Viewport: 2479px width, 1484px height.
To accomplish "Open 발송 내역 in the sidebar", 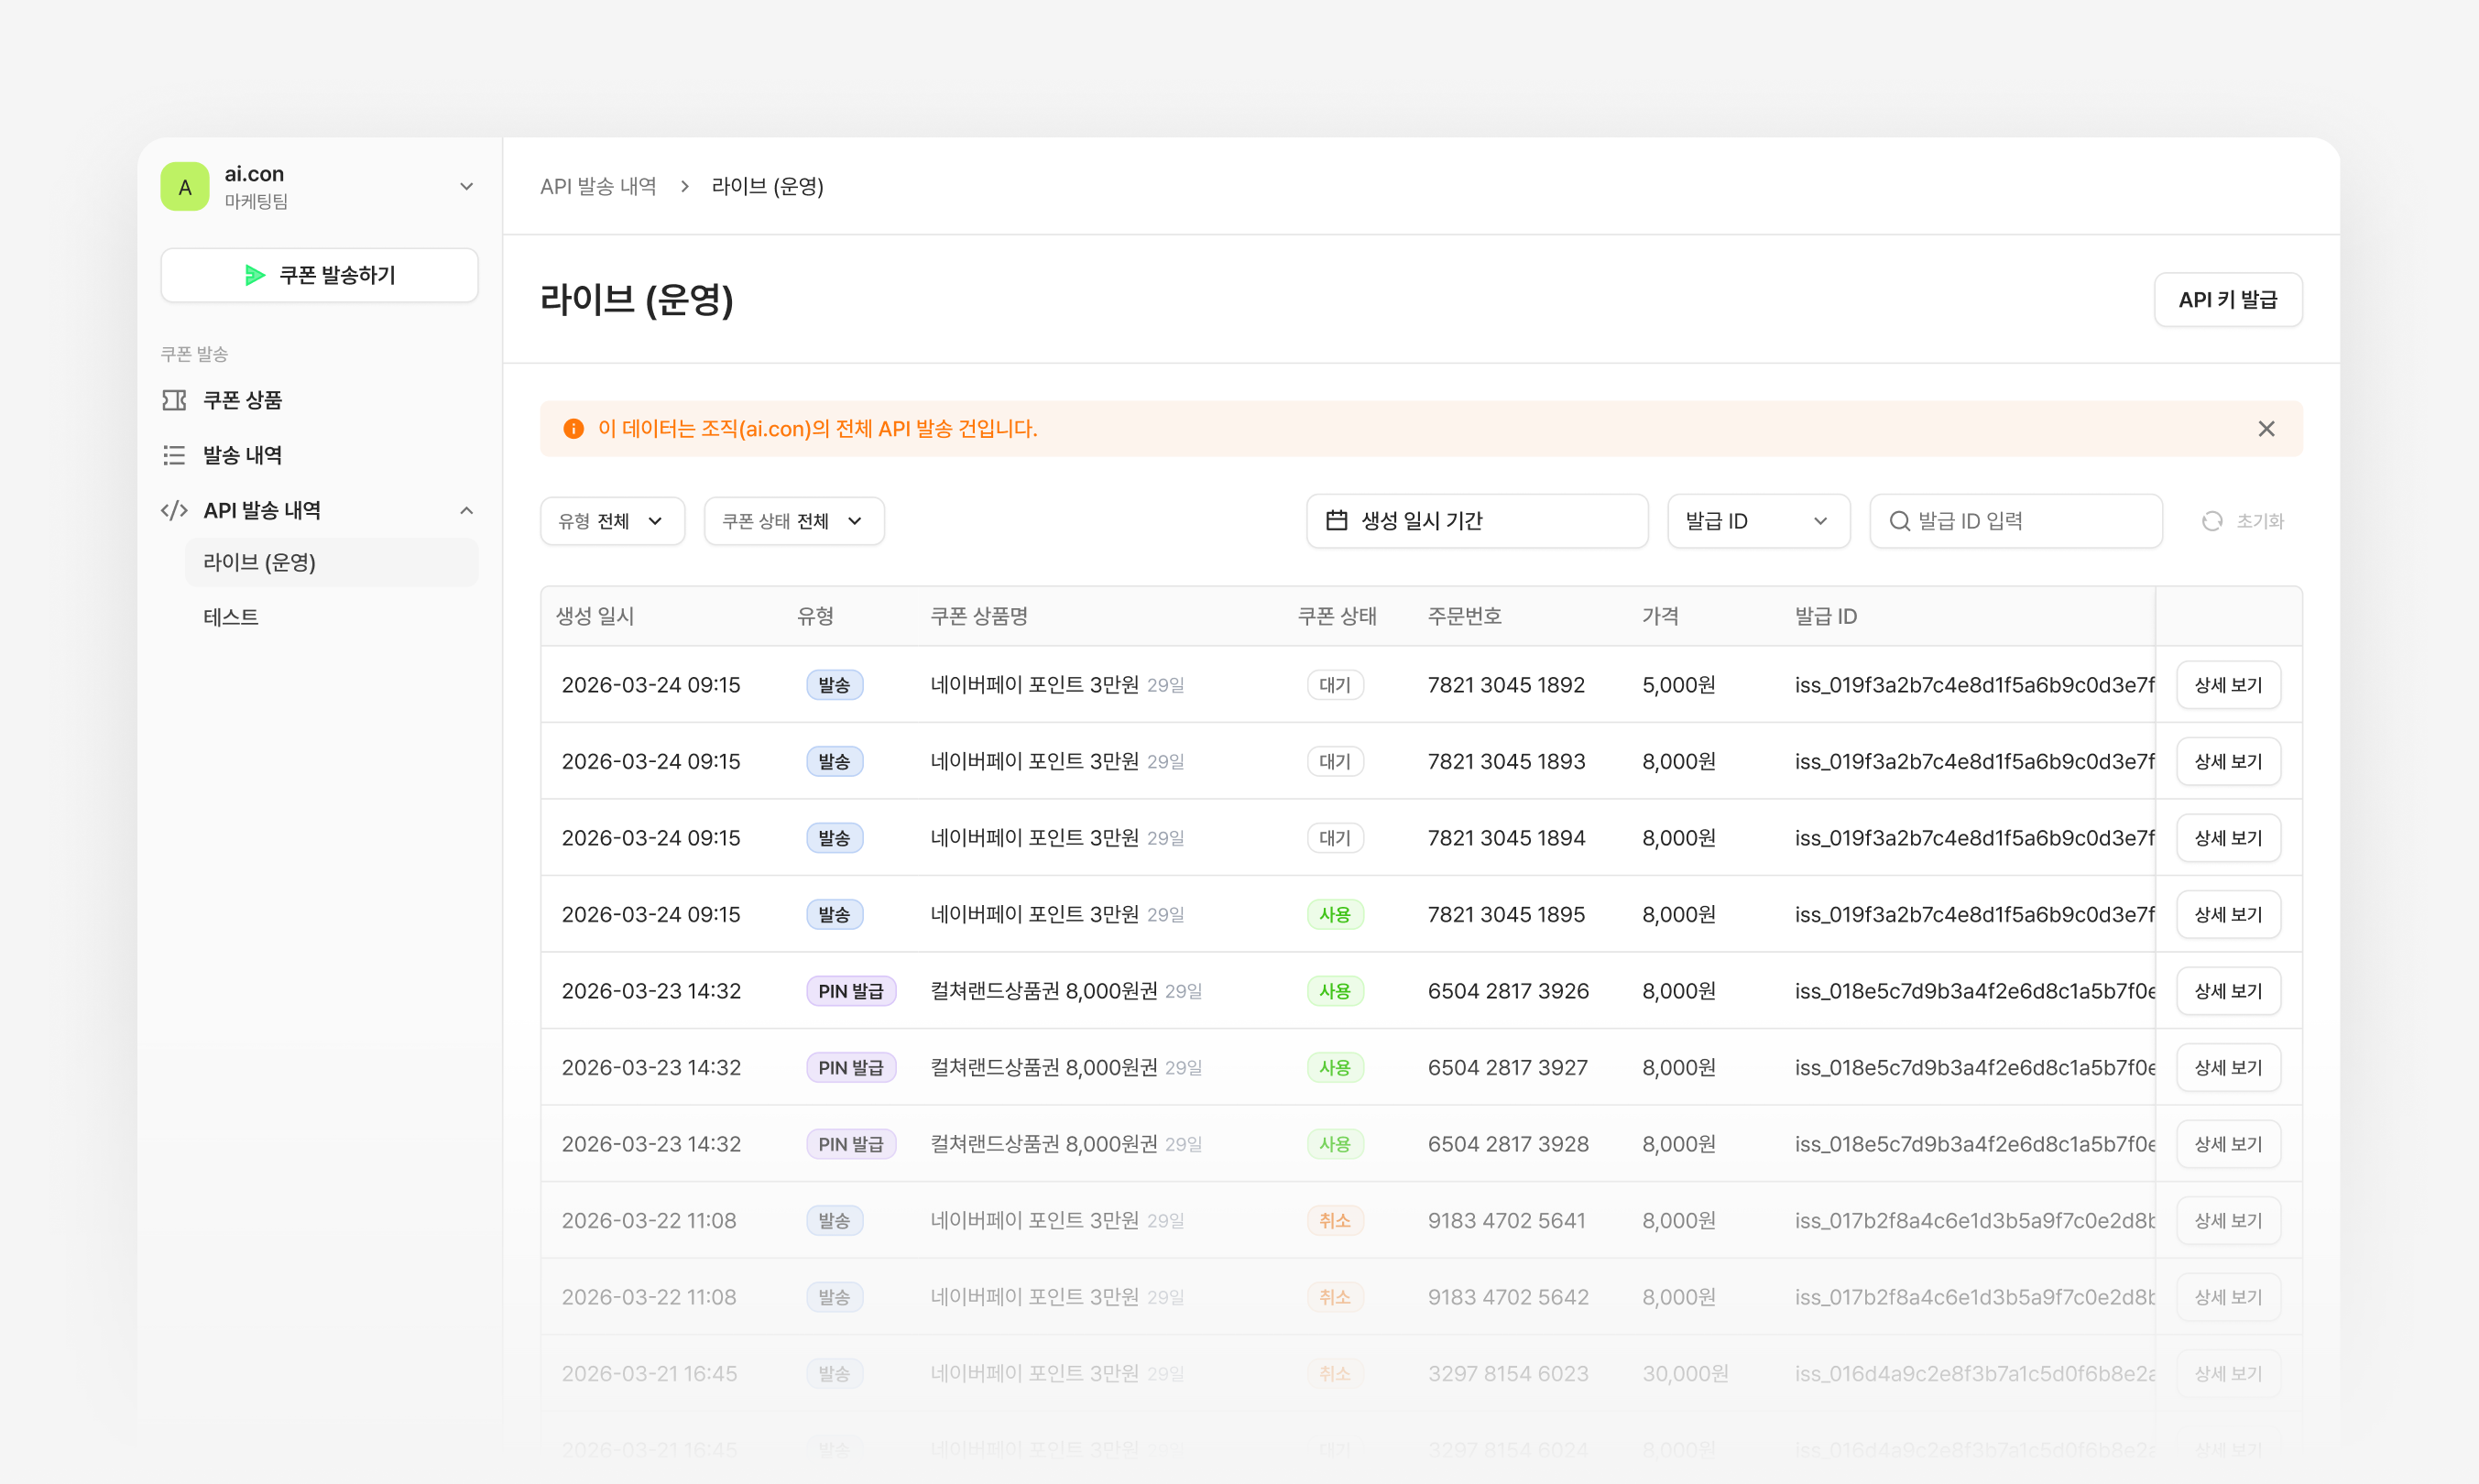I will [320, 455].
